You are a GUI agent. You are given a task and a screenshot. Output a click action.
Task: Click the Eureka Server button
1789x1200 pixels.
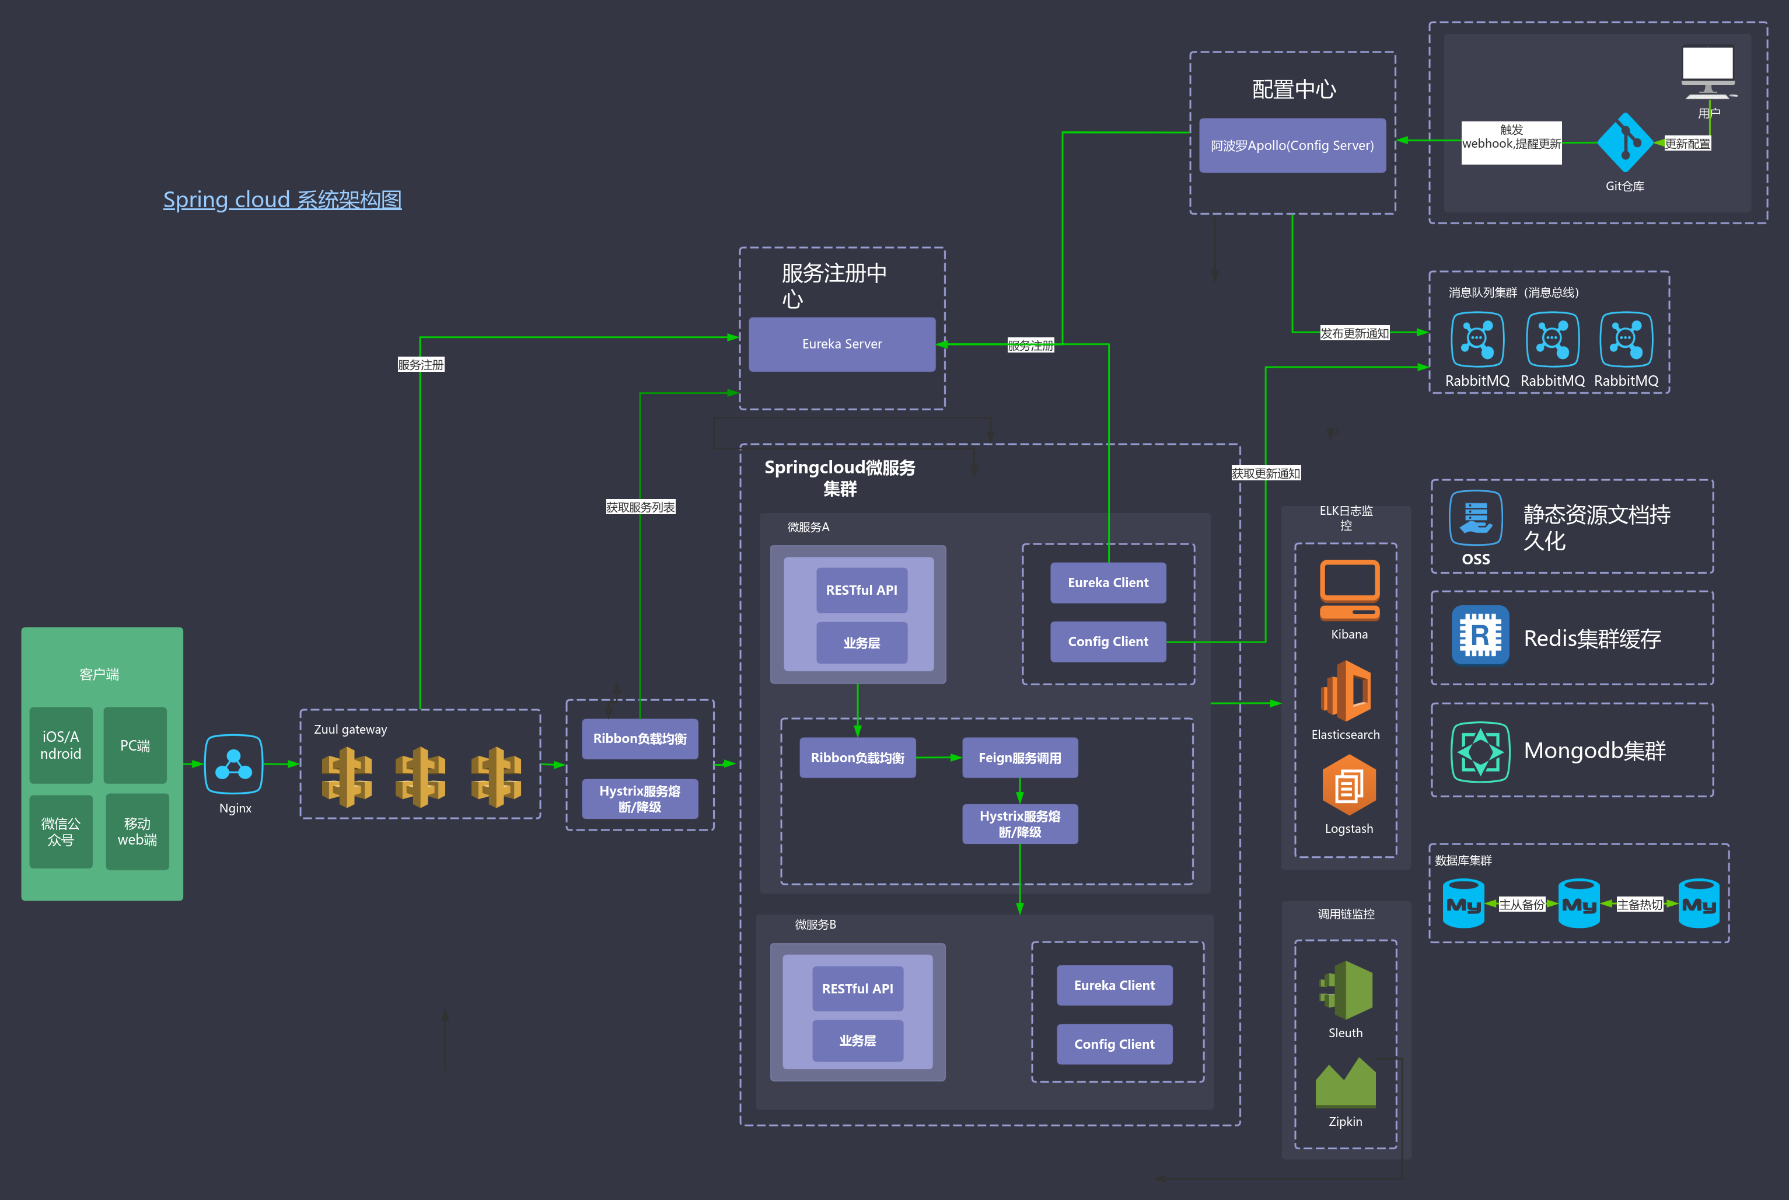[841, 343]
